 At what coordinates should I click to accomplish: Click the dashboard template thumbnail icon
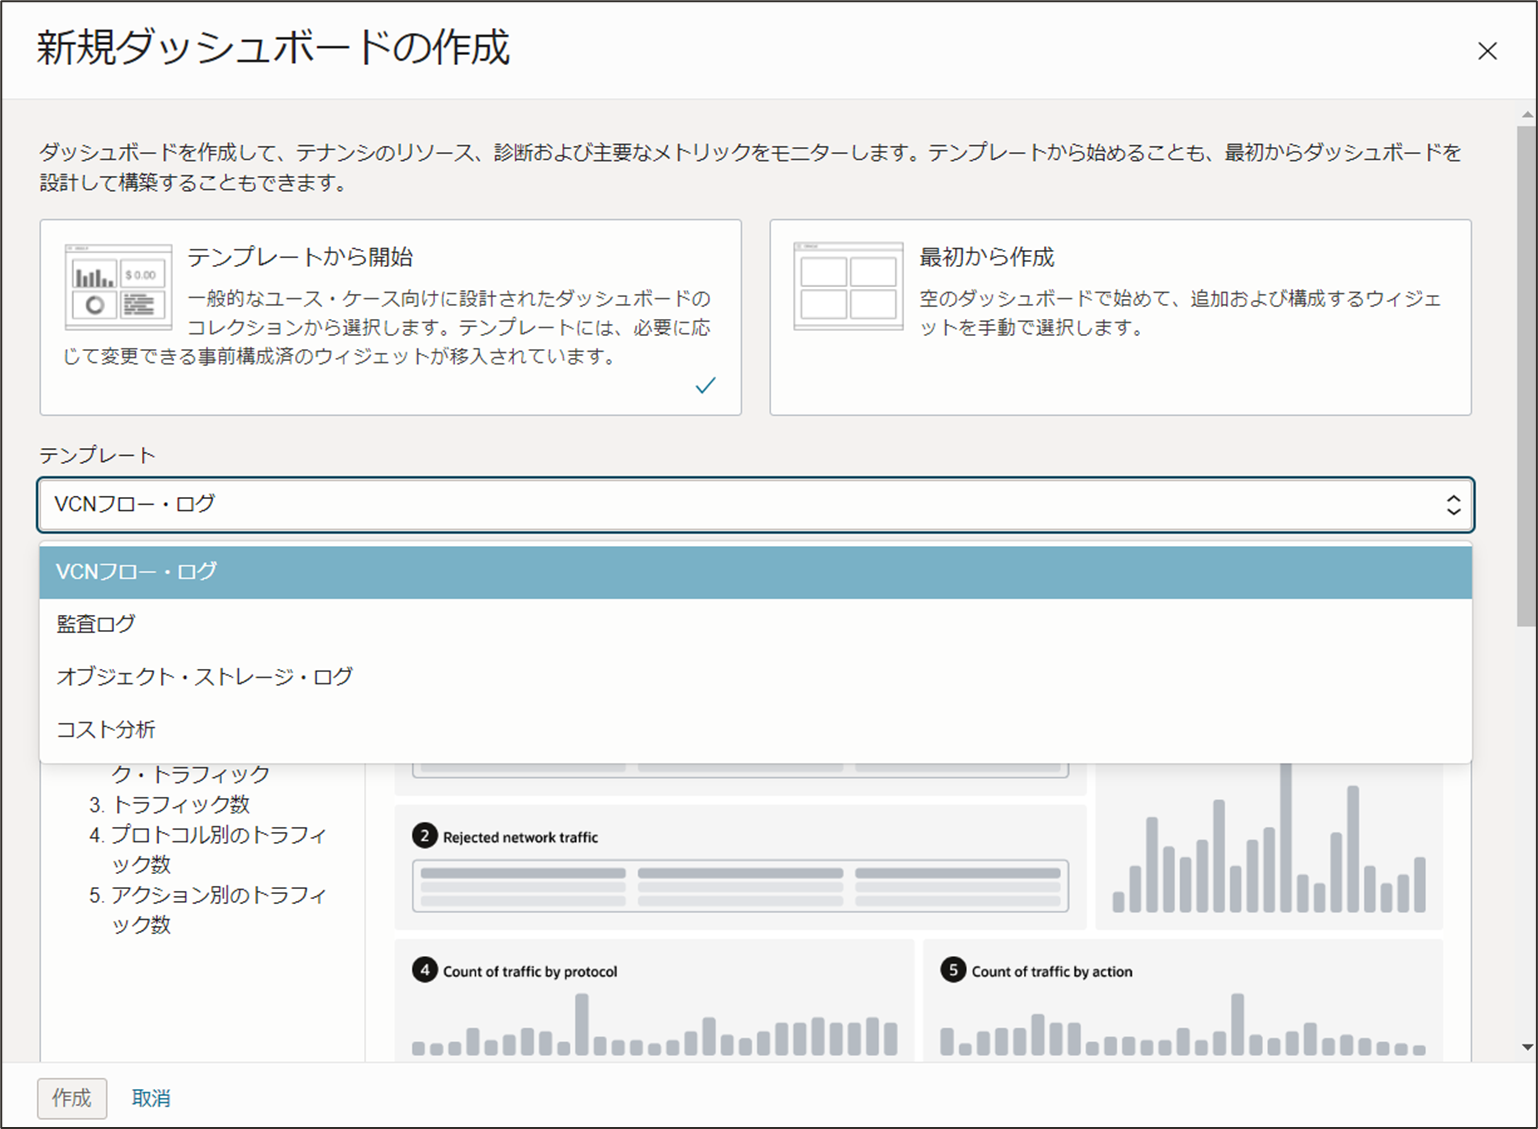coord(117,288)
